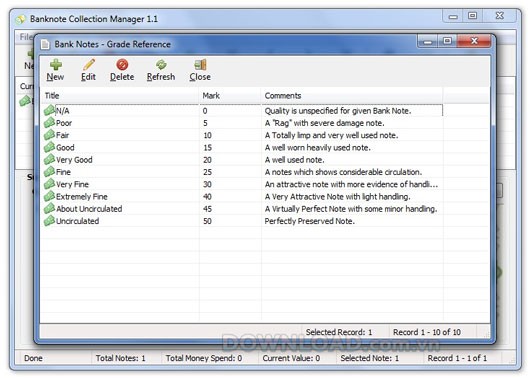Viewport: 530px width, 378px height.
Task: Select banknote icon in Good row
Action: (49, 147)
